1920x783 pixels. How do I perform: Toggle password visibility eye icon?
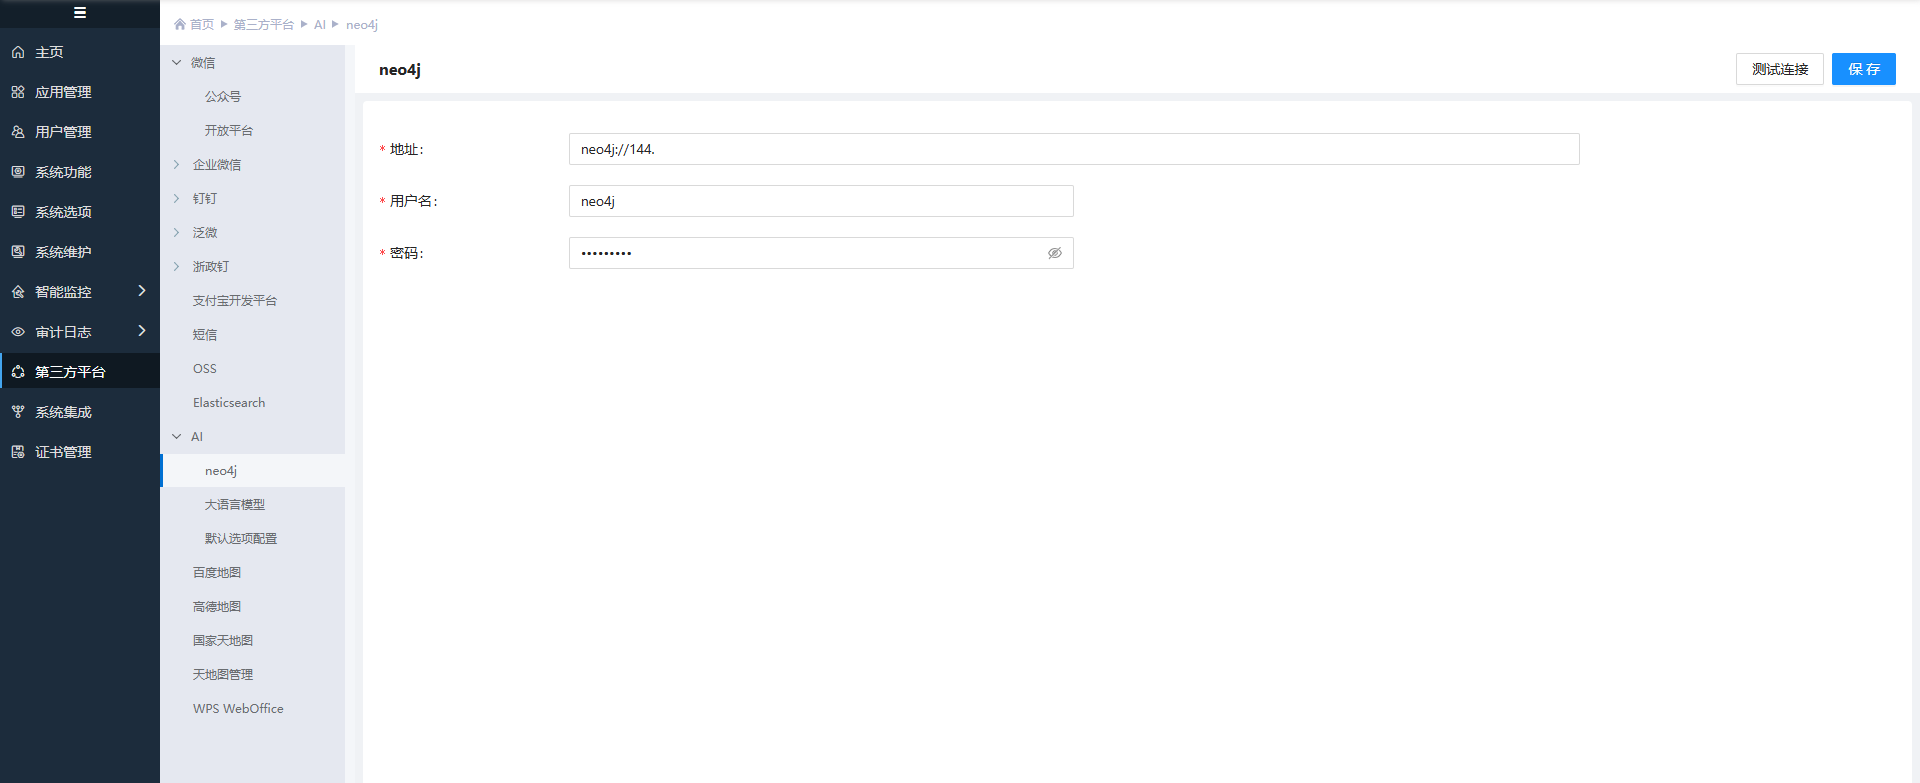point(1054,253)
